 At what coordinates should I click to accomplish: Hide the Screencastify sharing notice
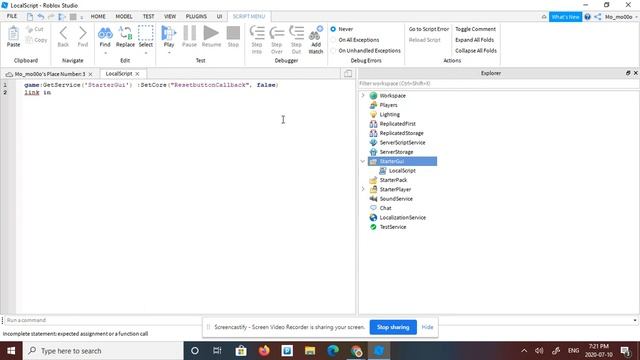coord(427,327)
